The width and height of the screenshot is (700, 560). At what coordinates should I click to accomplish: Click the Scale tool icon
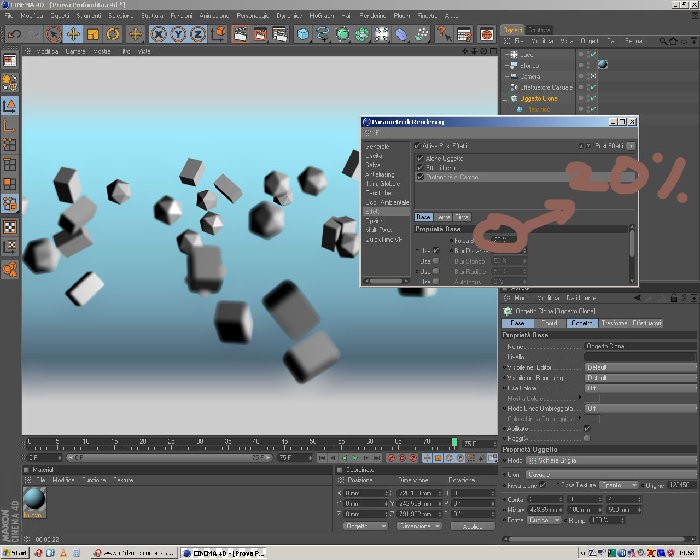click(93, 34)
